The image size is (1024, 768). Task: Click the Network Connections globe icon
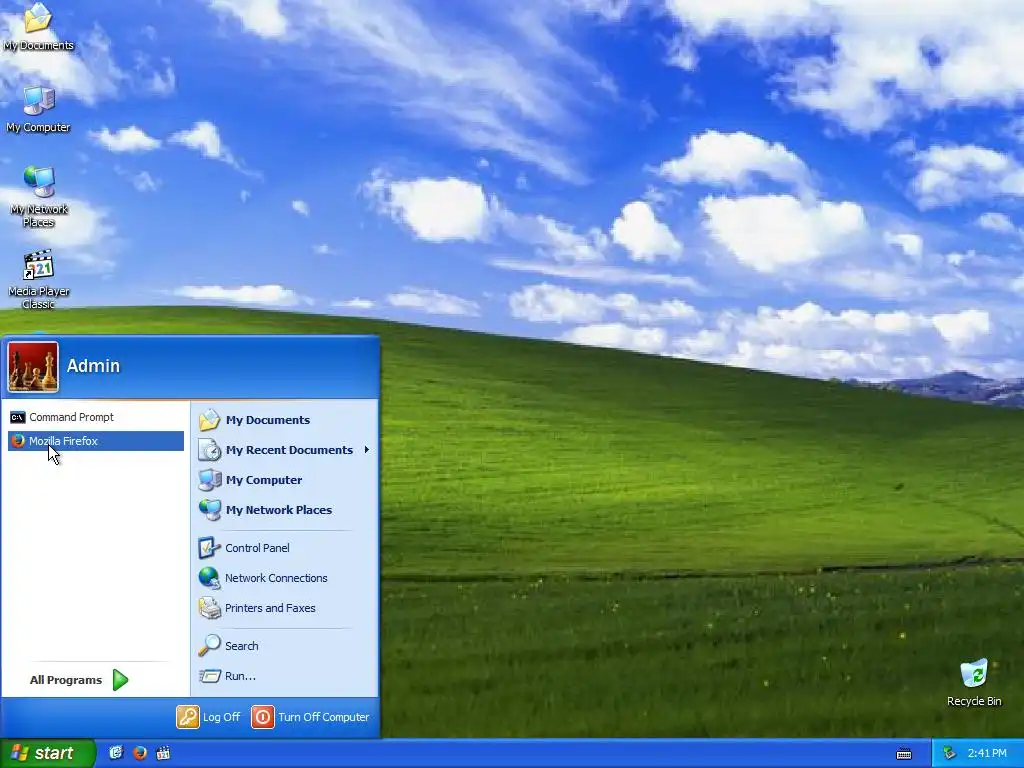pyautogui.click(x=210, y=578)
